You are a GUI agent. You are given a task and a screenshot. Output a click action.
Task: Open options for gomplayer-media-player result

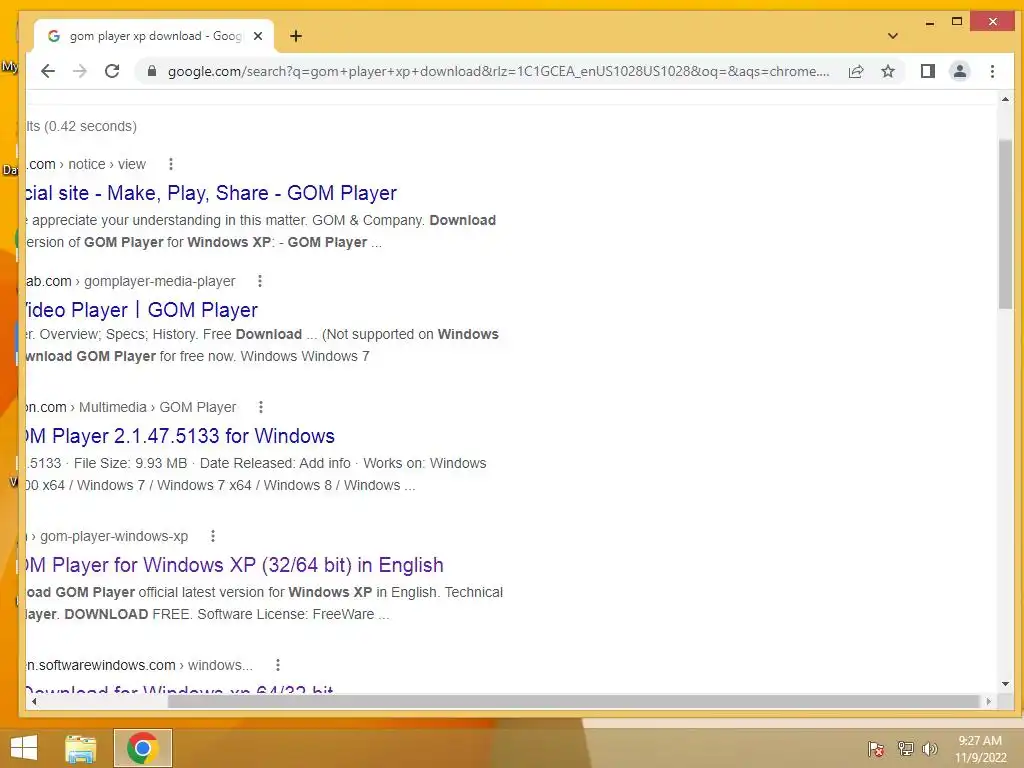(260, 281)
